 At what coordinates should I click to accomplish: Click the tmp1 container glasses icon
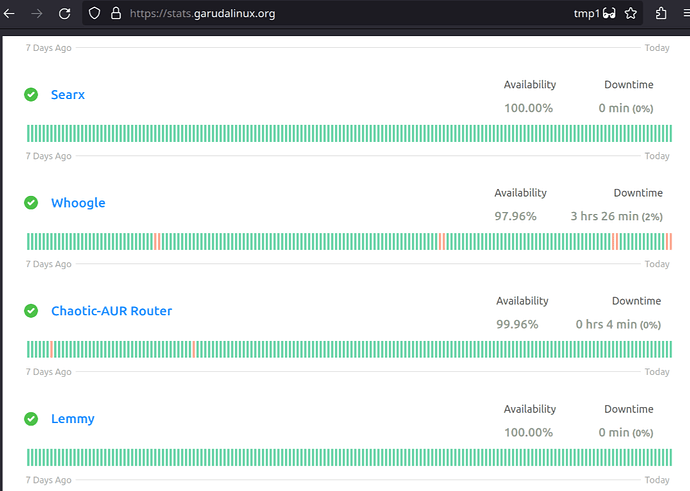click(609, 13)
